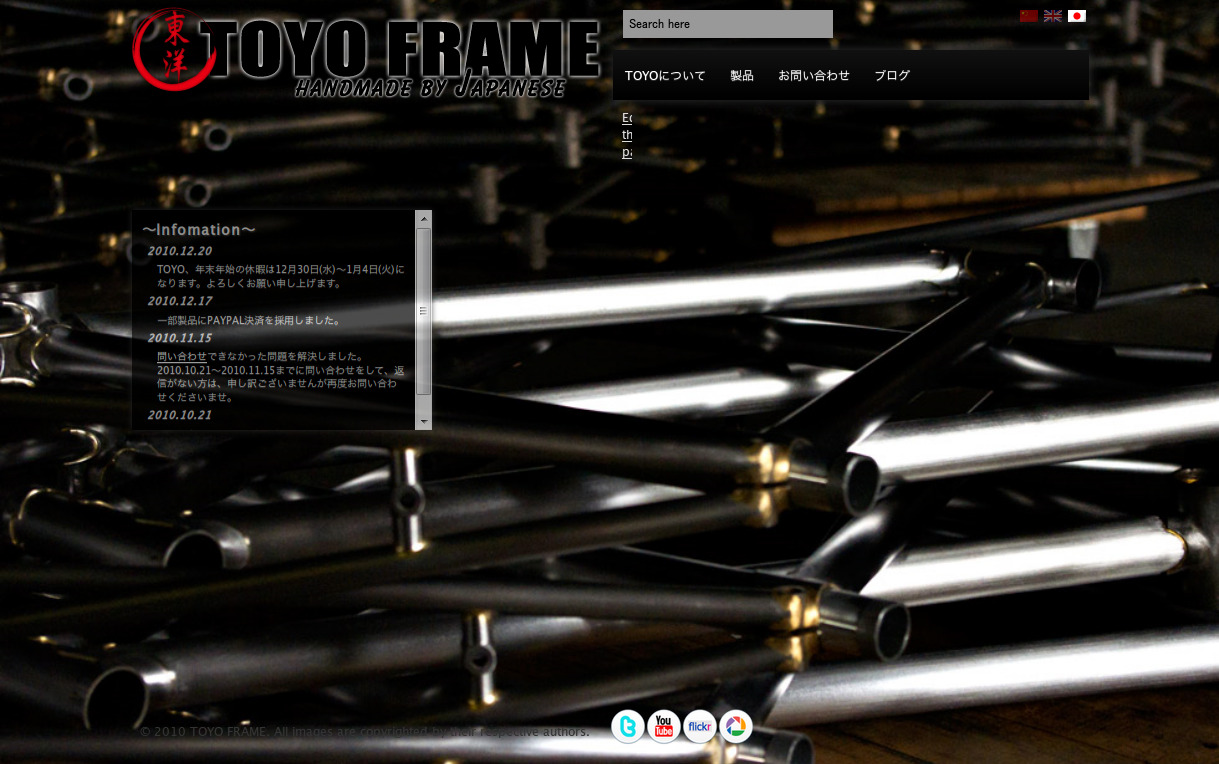Open the Picasa social icon

click(x=736, y=727)
